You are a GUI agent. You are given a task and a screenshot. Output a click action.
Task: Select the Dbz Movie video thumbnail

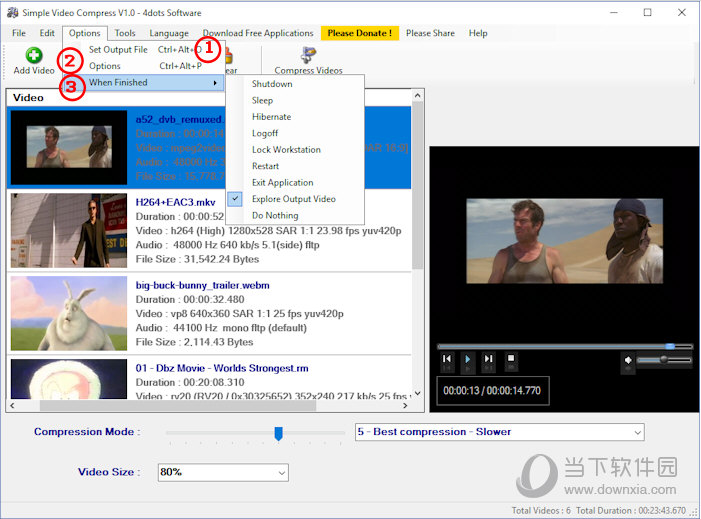(x=69, y=379)
